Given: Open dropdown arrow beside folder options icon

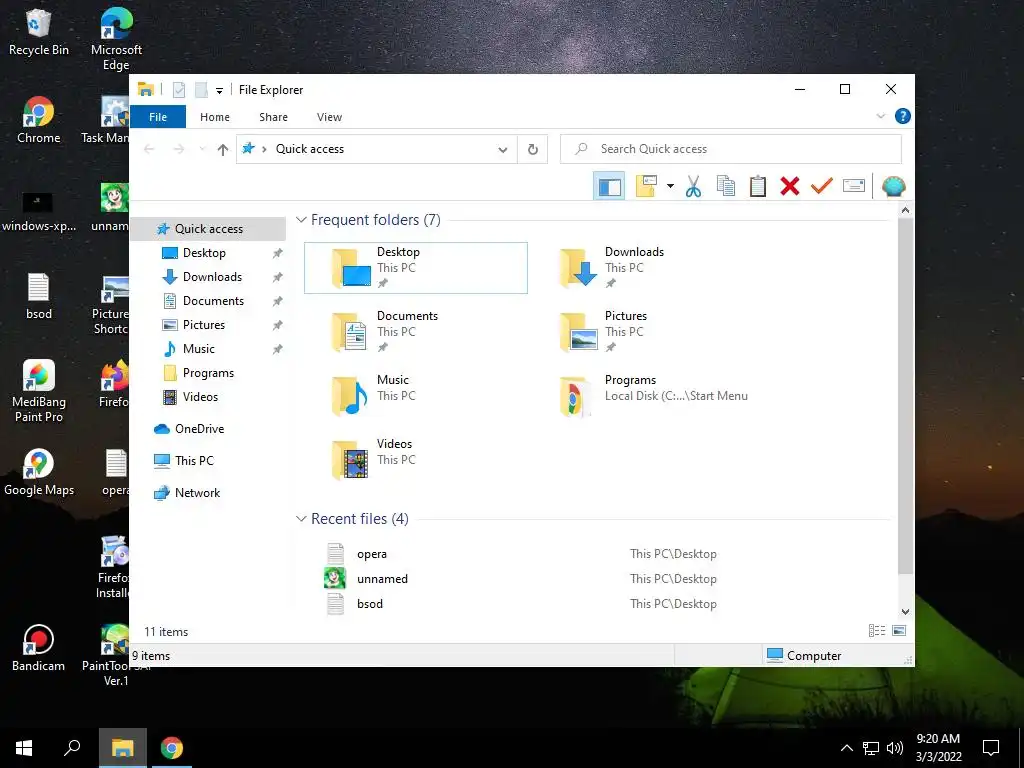Looking at the screenshot, I should (670, 187).
